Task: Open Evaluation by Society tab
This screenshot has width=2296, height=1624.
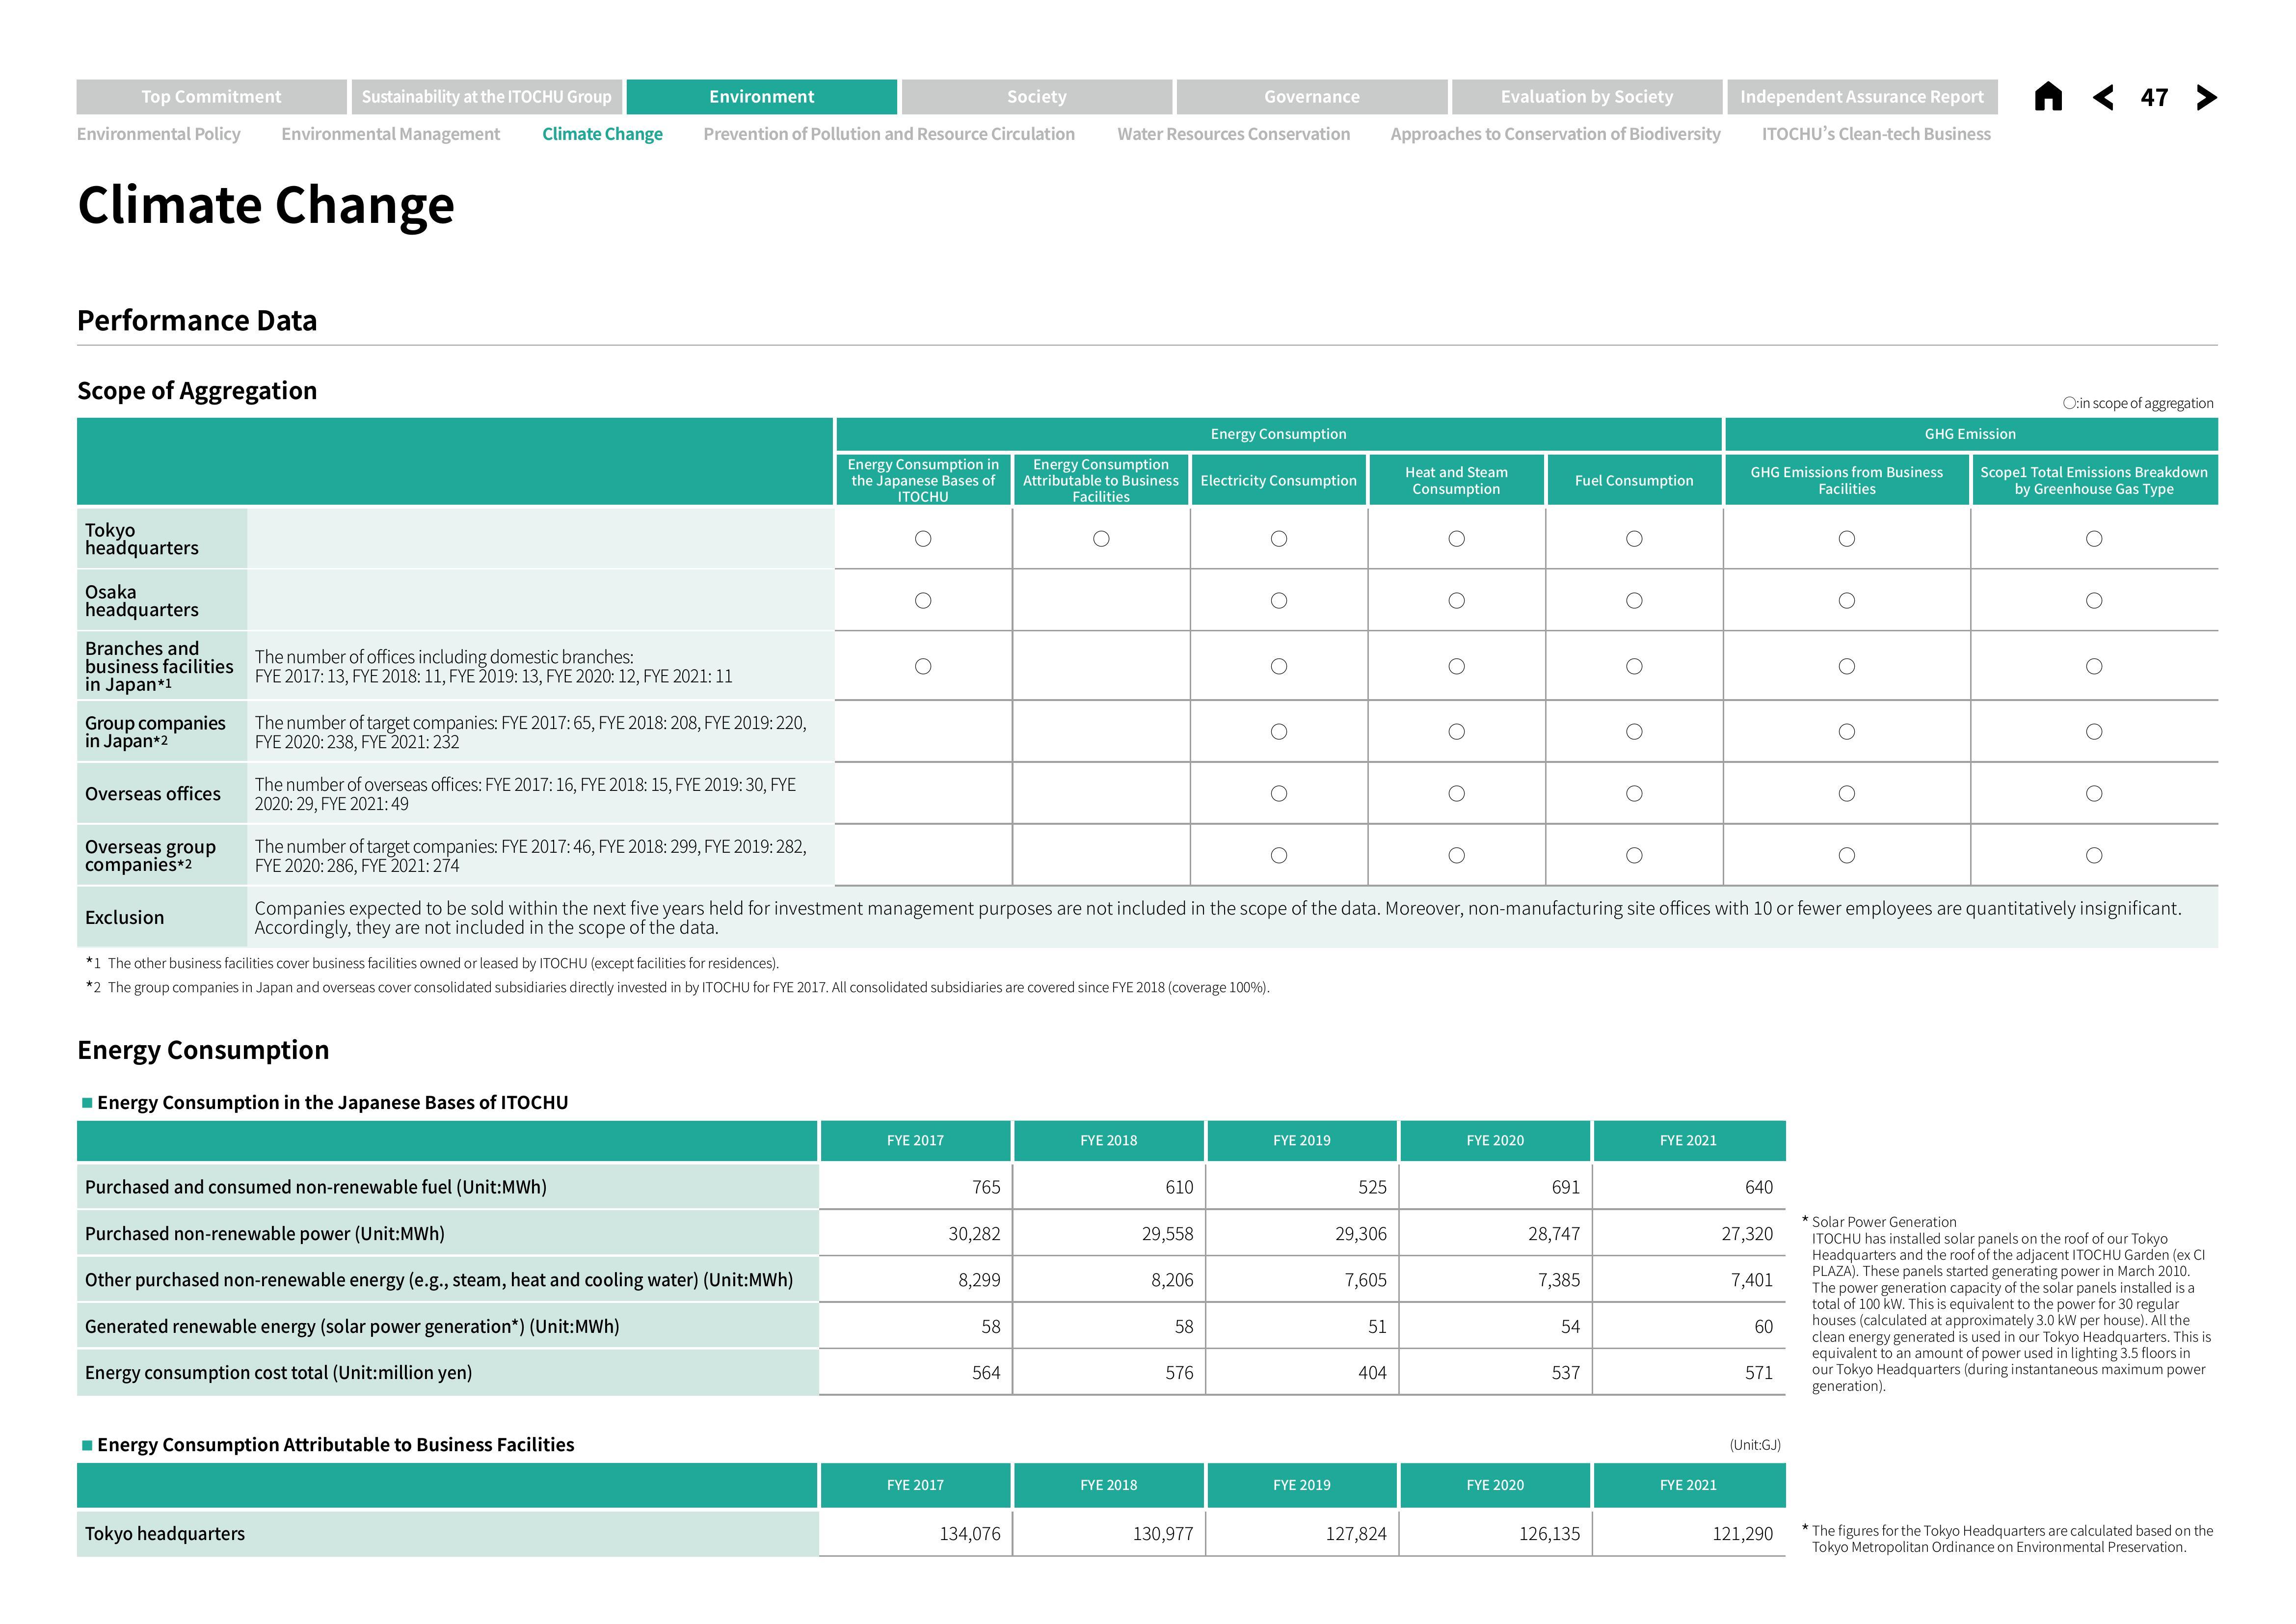Action: (1587, 97)
